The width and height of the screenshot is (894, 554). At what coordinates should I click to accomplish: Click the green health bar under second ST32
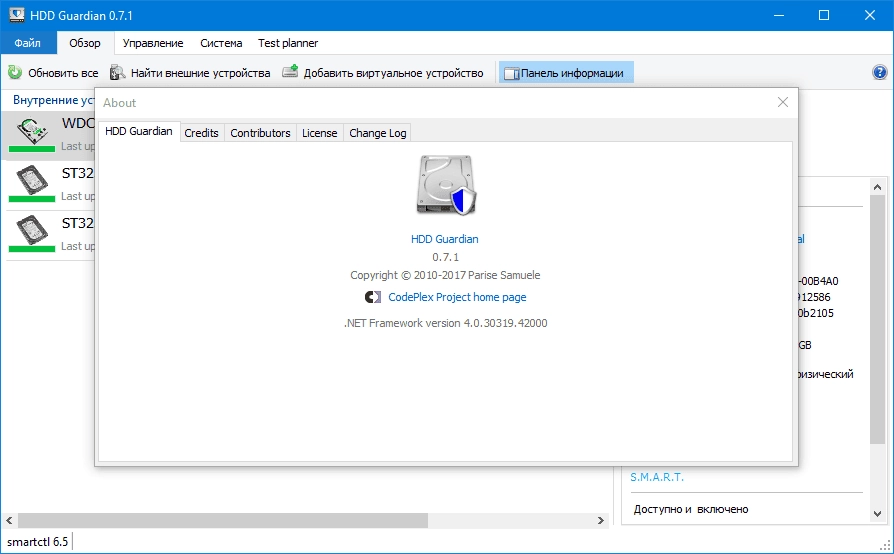point(32,249)
